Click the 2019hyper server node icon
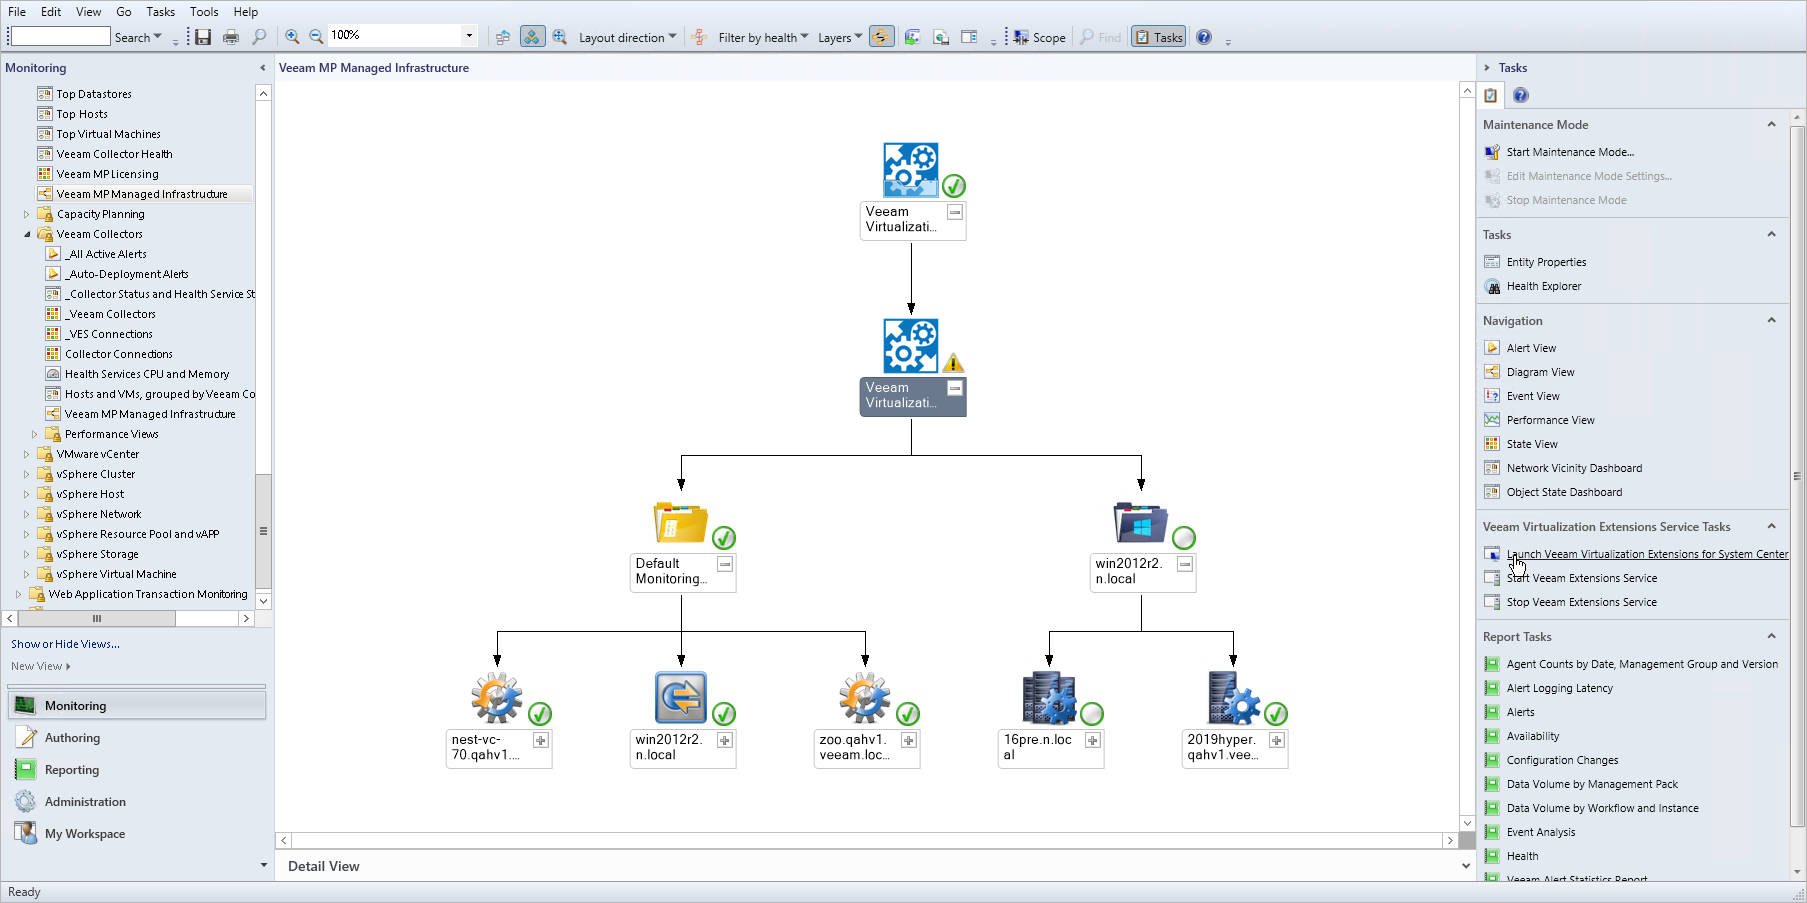This screenshot has height=903, width=1807. (x=1233, y=697)
